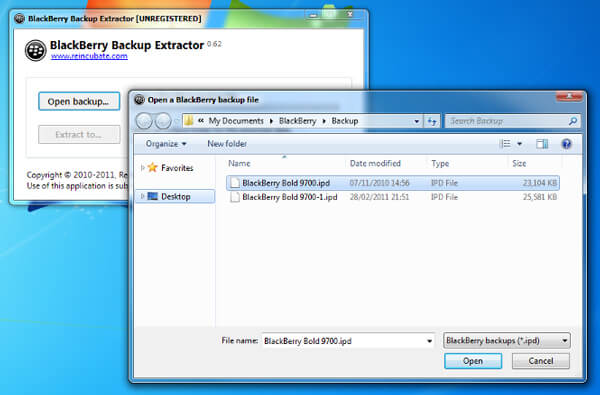Select Favorites in the navigation pane

click(177, 168)
